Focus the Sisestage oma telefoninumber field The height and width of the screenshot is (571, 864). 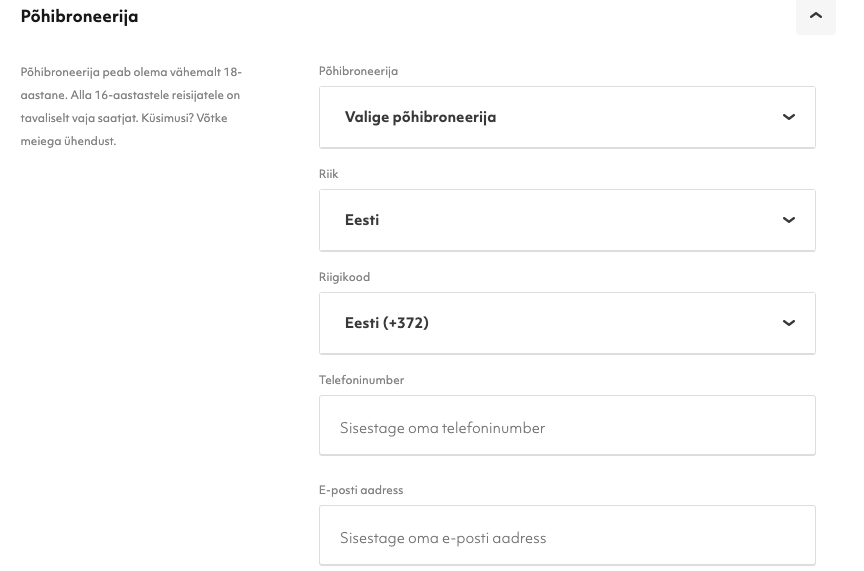(567, 425)
